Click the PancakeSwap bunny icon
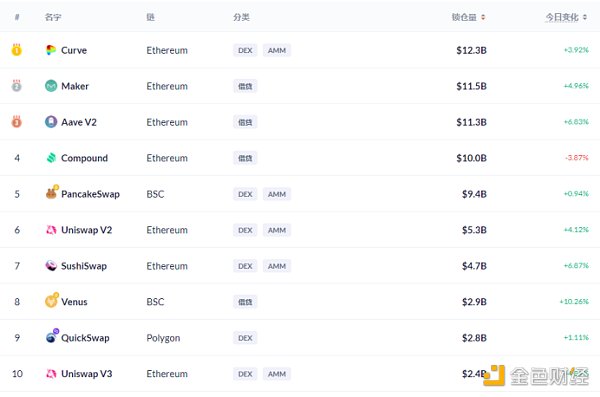Image resolution: width=600 pixels, height=397 pixels. point(52,193)
